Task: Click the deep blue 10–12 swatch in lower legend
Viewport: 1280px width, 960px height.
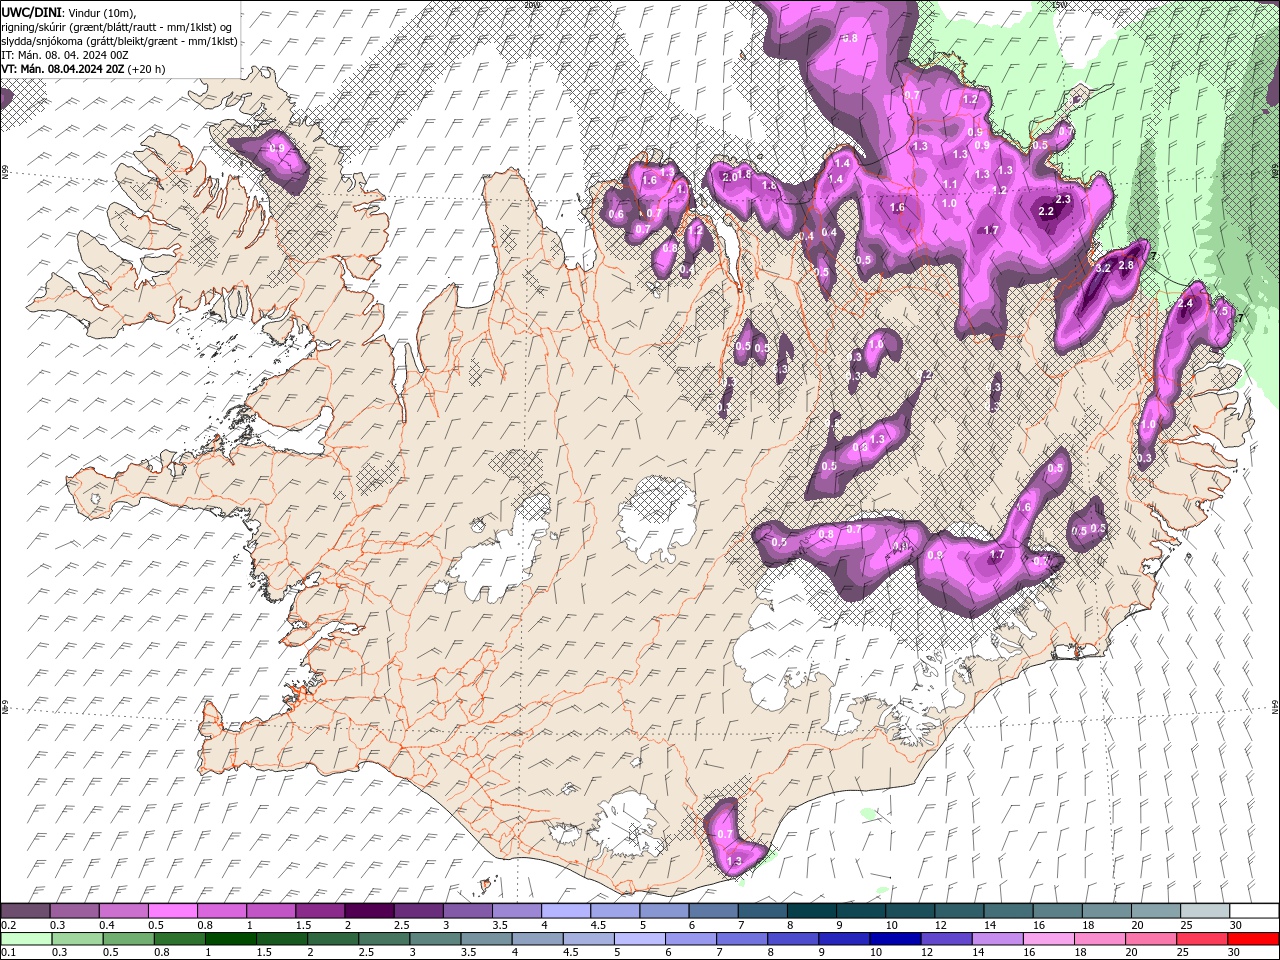Action: pos(894,939)
